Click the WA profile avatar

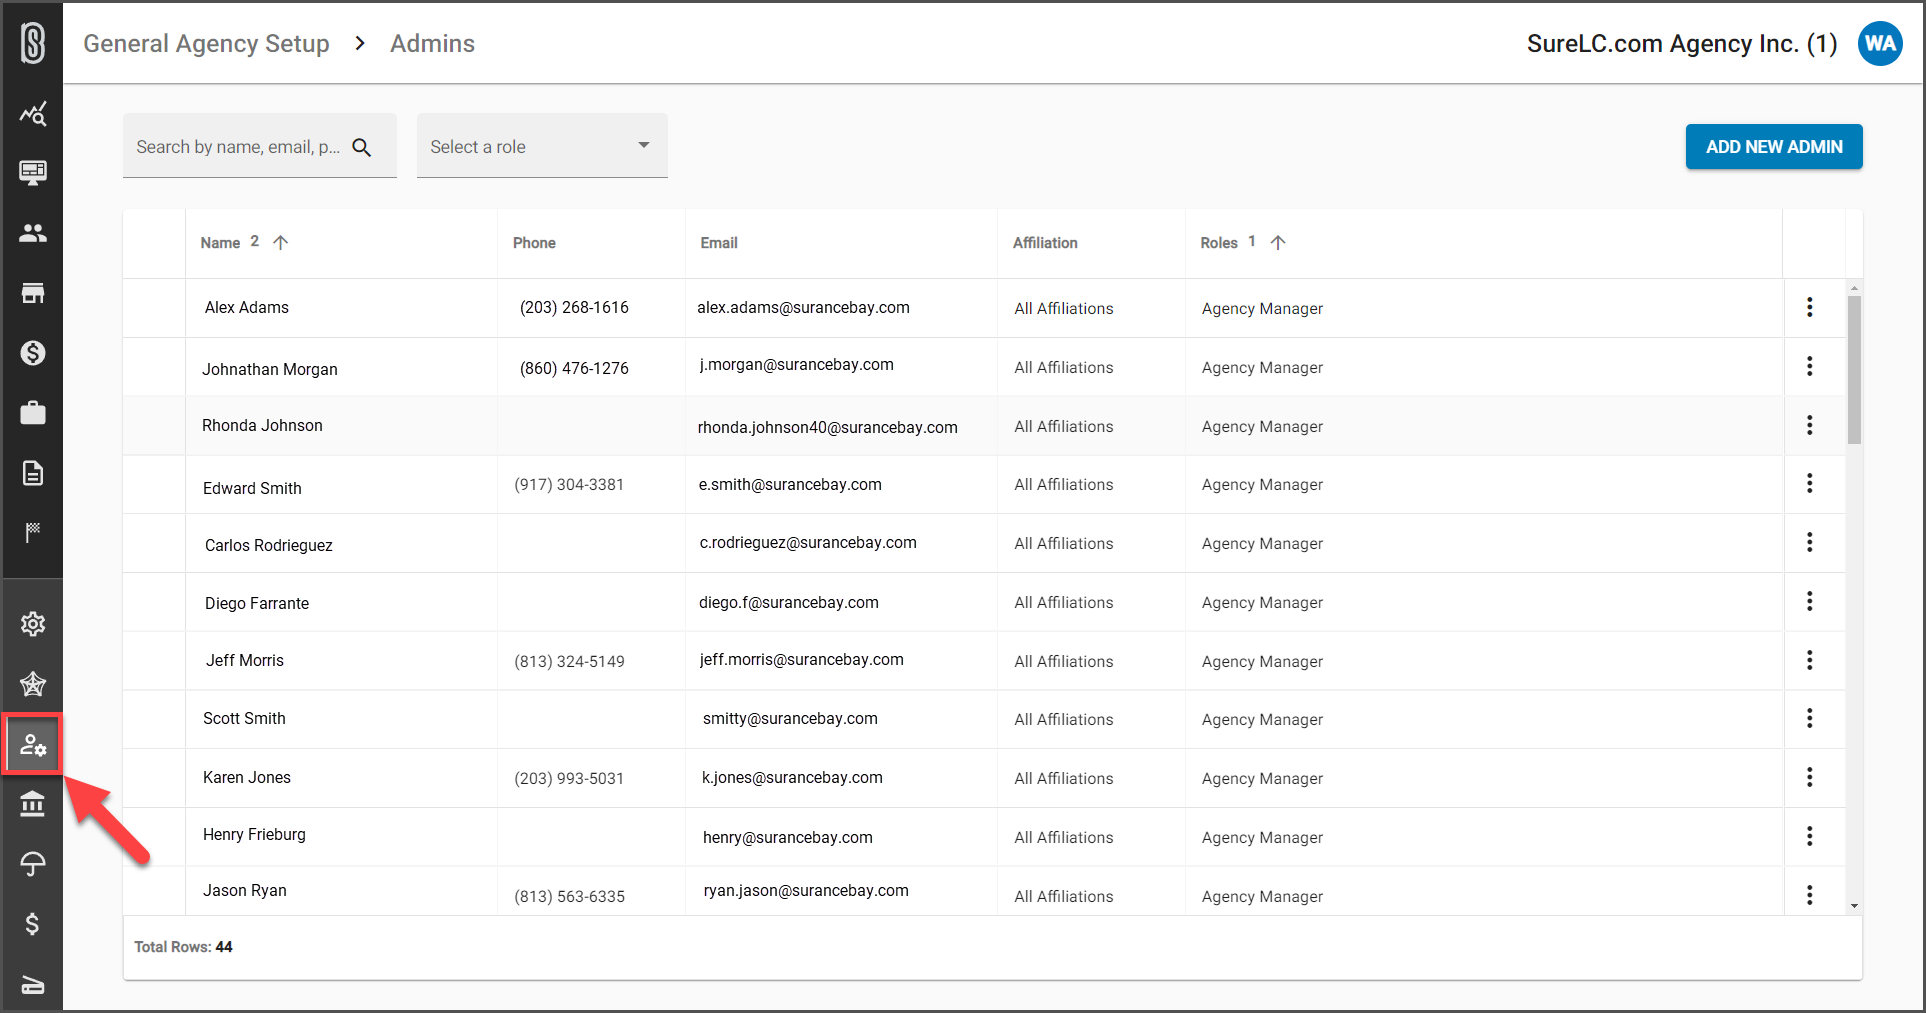(1879, 43)
